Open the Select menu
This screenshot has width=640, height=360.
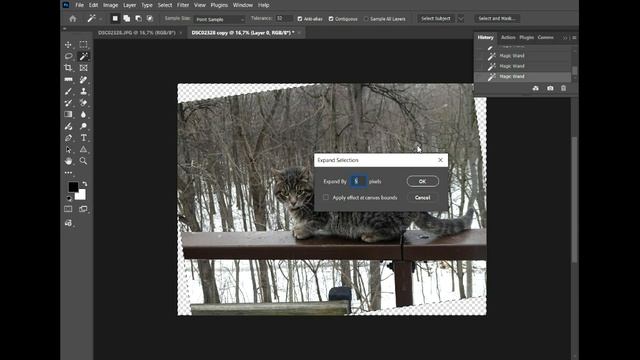(x=165, y=5)
